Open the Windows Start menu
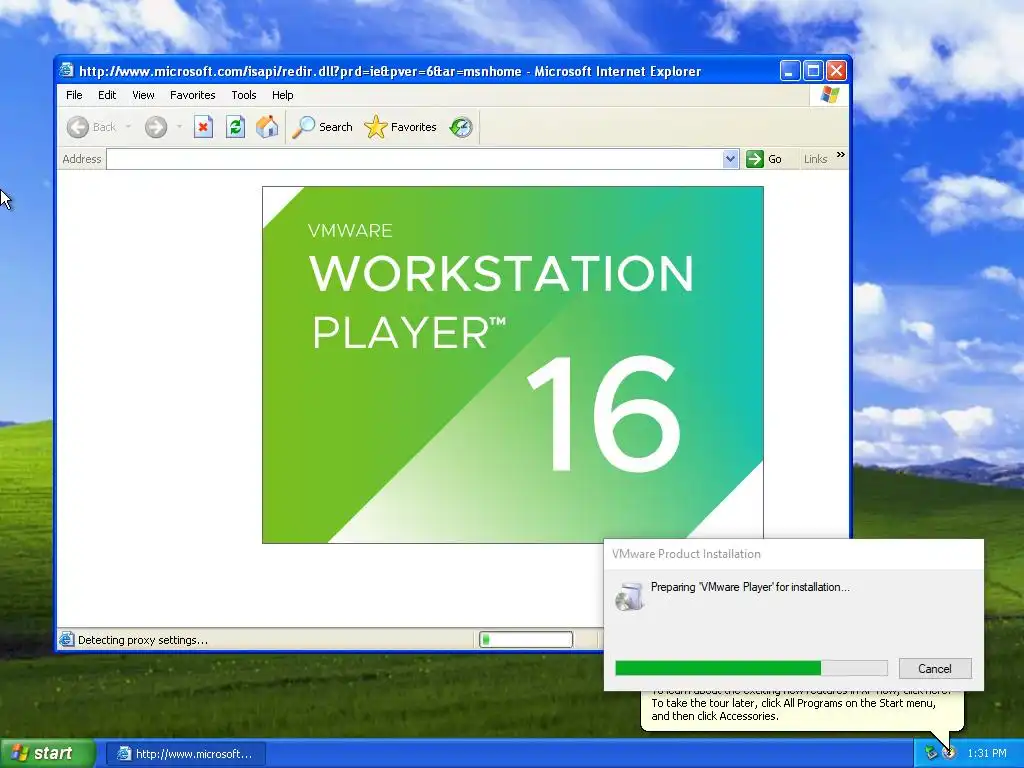 coord(48,753)
